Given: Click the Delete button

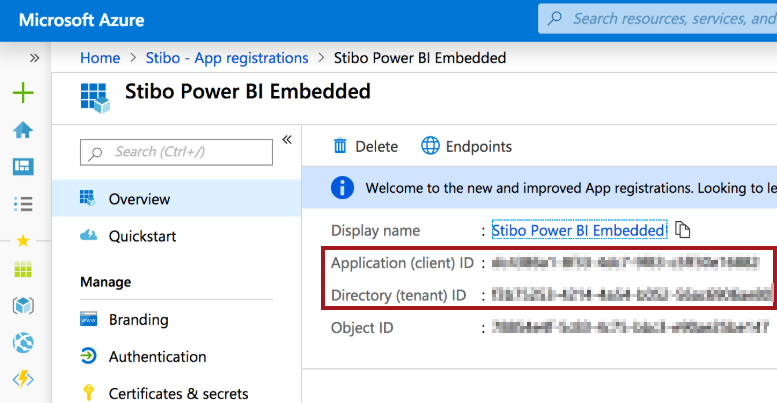Looking at the screenshot, I should click(x=365, y=146).
